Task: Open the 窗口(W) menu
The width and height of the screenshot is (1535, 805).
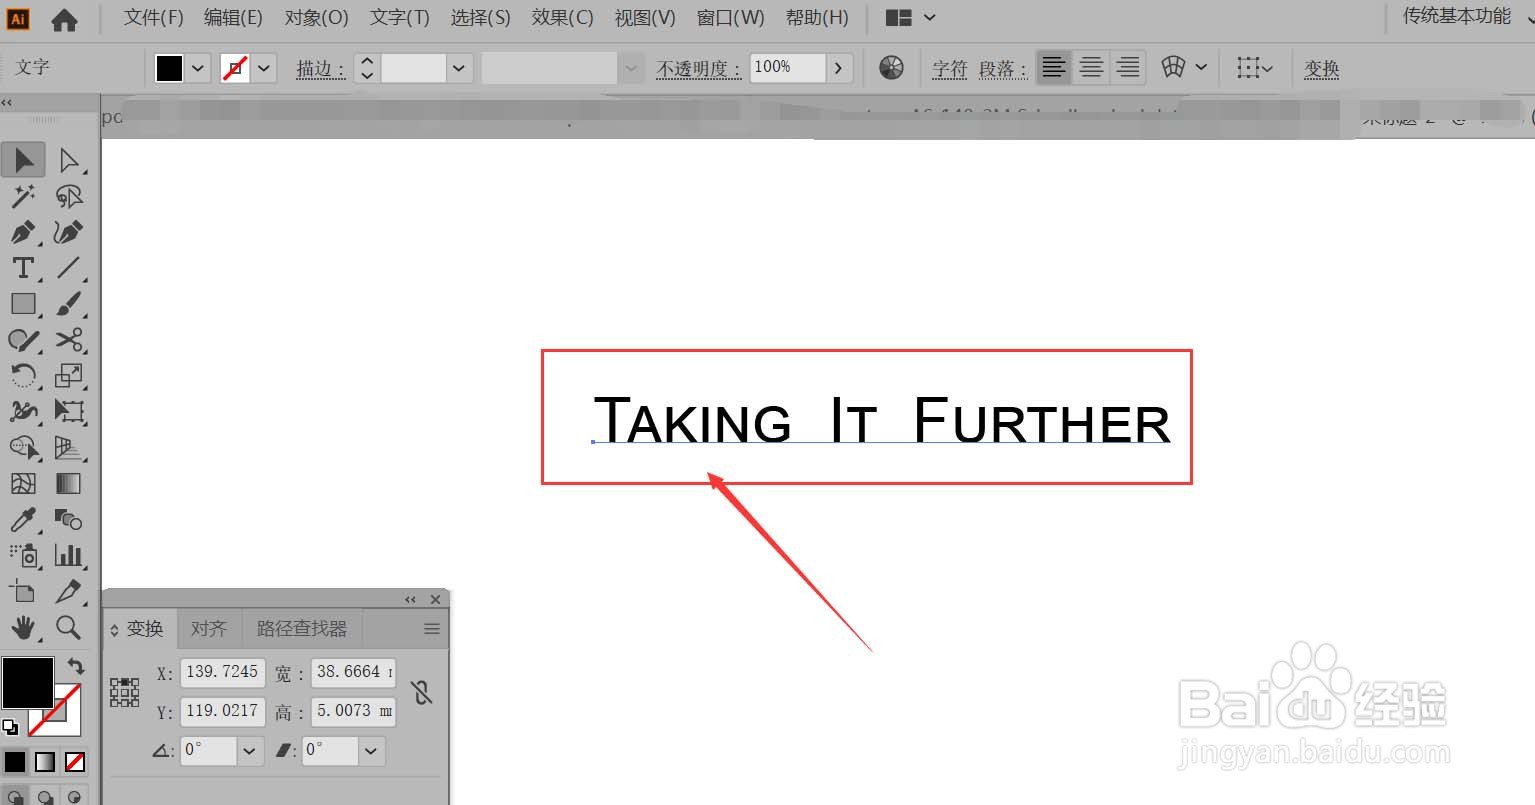Action: pyautogui.click(x=730, y=18)
